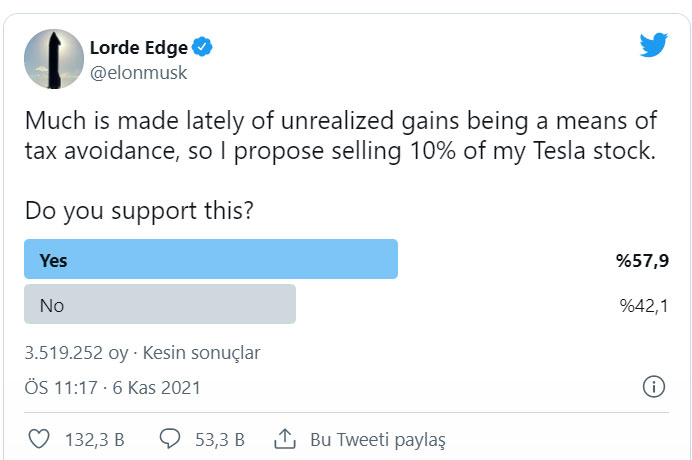Click the %42,1 poll percentage

642,305
